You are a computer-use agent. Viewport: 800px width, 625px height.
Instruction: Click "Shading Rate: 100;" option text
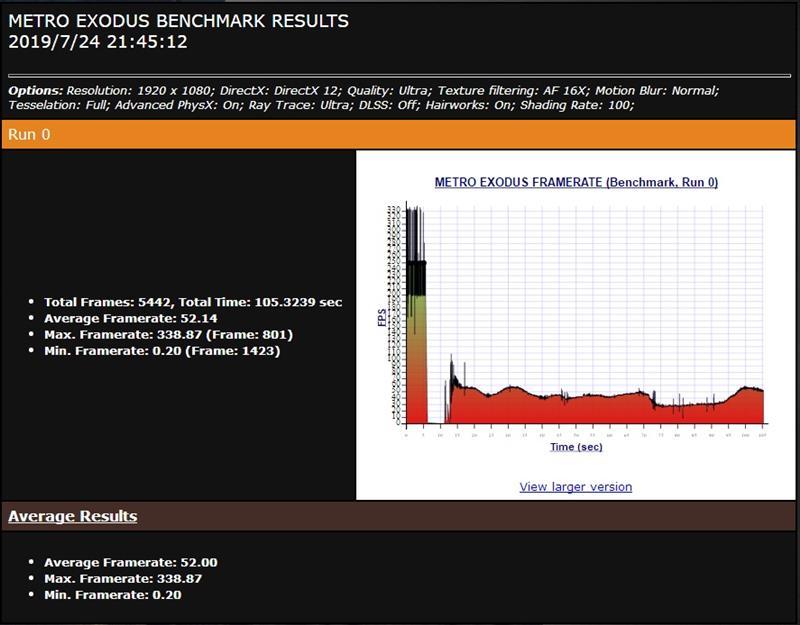coord(577,105)
